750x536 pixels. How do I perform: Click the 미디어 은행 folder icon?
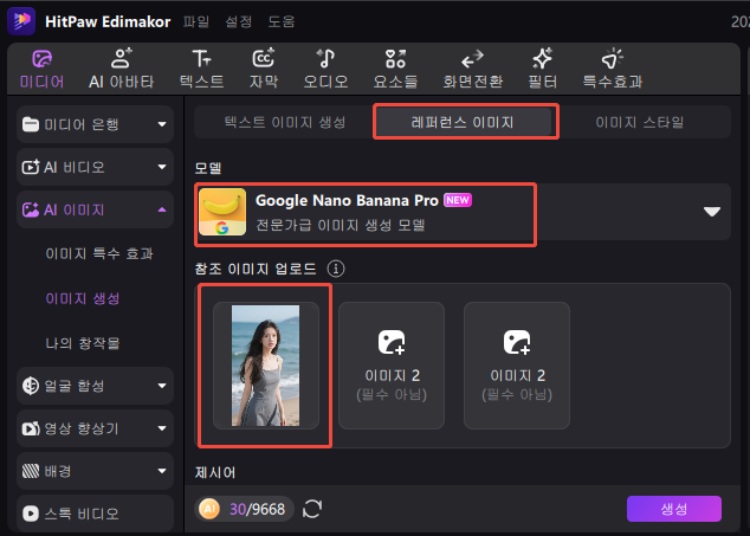(31, 124)
